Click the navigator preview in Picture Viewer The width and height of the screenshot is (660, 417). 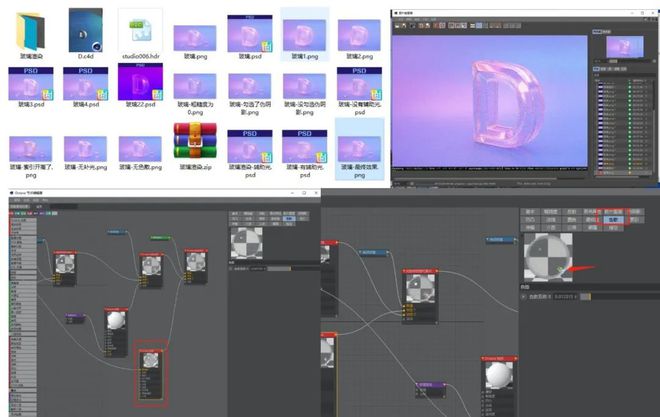[x=625, y=47]
